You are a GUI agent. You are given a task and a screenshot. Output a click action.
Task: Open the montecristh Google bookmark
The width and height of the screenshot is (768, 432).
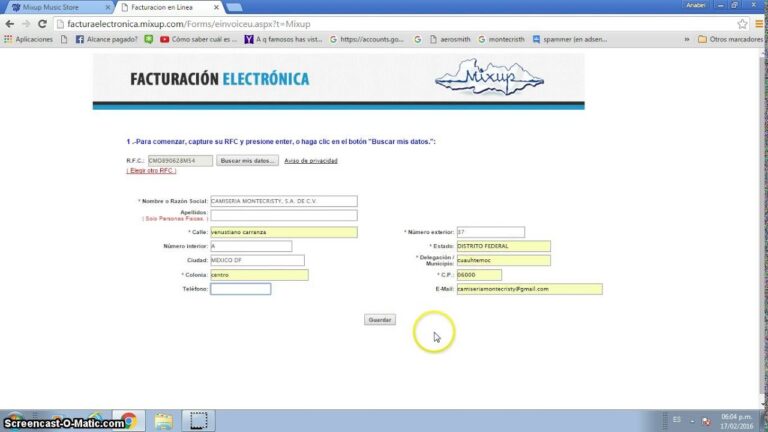click(501, 39)
